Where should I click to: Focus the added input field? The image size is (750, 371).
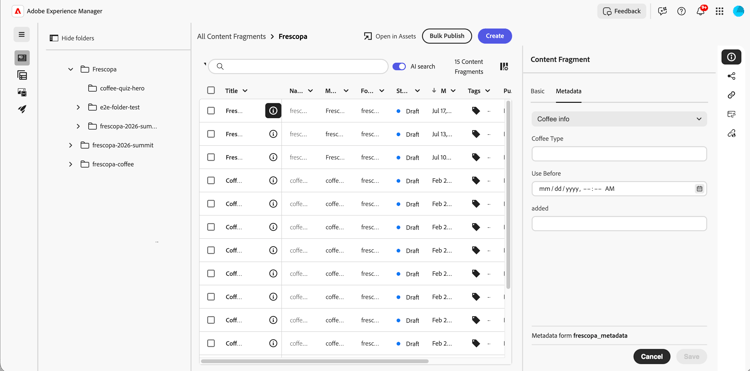point(619,224)
